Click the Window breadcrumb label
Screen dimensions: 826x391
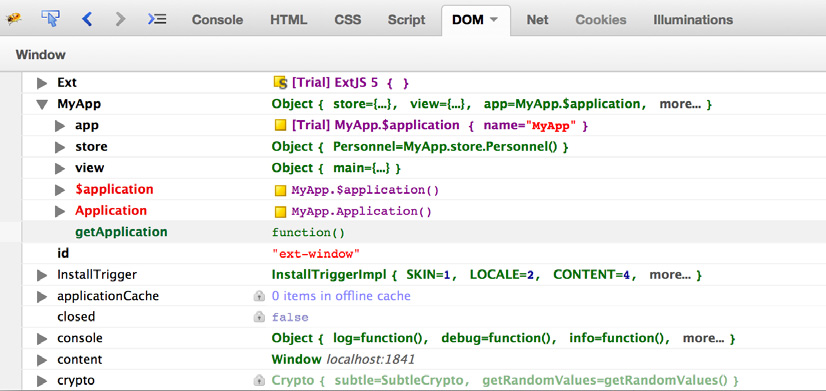[41, 55]
